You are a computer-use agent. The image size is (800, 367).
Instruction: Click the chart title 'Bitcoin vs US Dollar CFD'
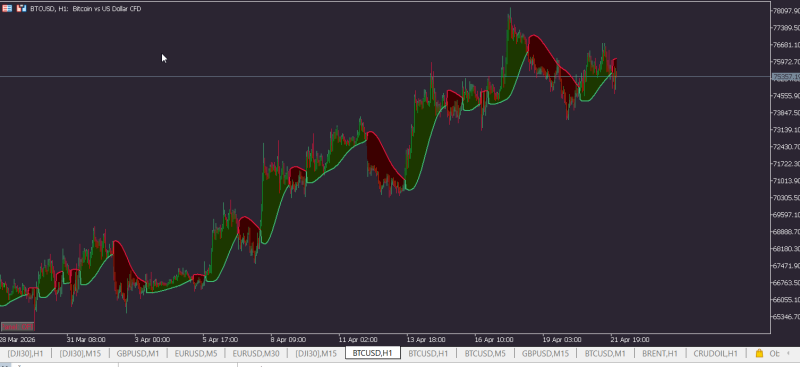pyautogui.click(x=107, y=9)
